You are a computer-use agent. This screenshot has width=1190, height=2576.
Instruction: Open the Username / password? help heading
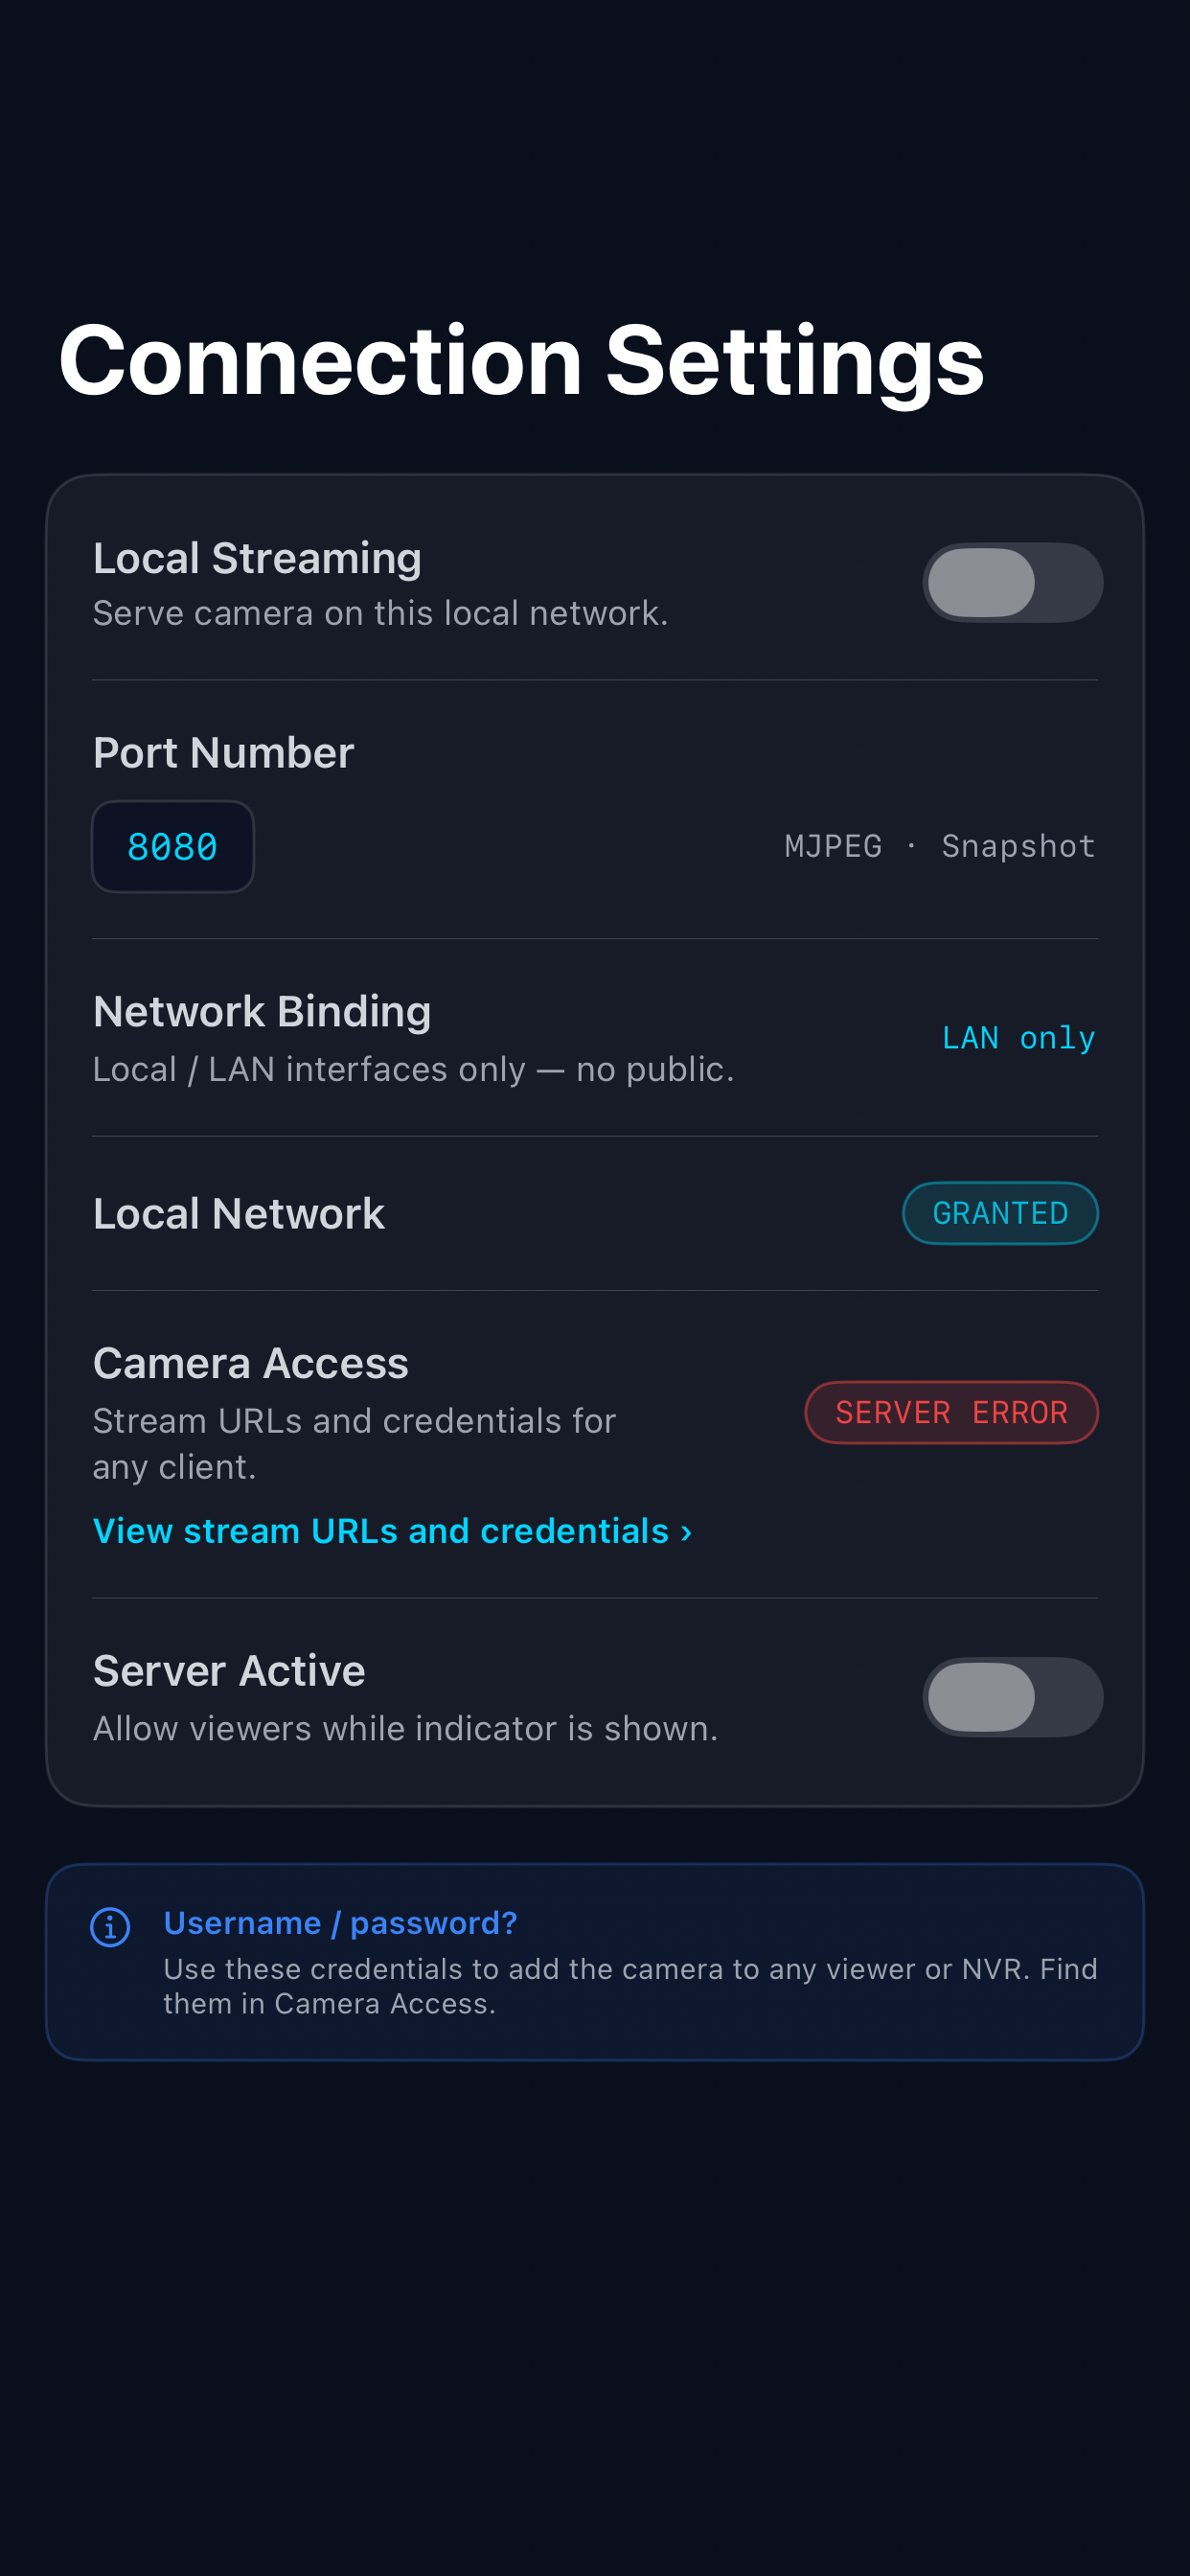[340, 1922]
